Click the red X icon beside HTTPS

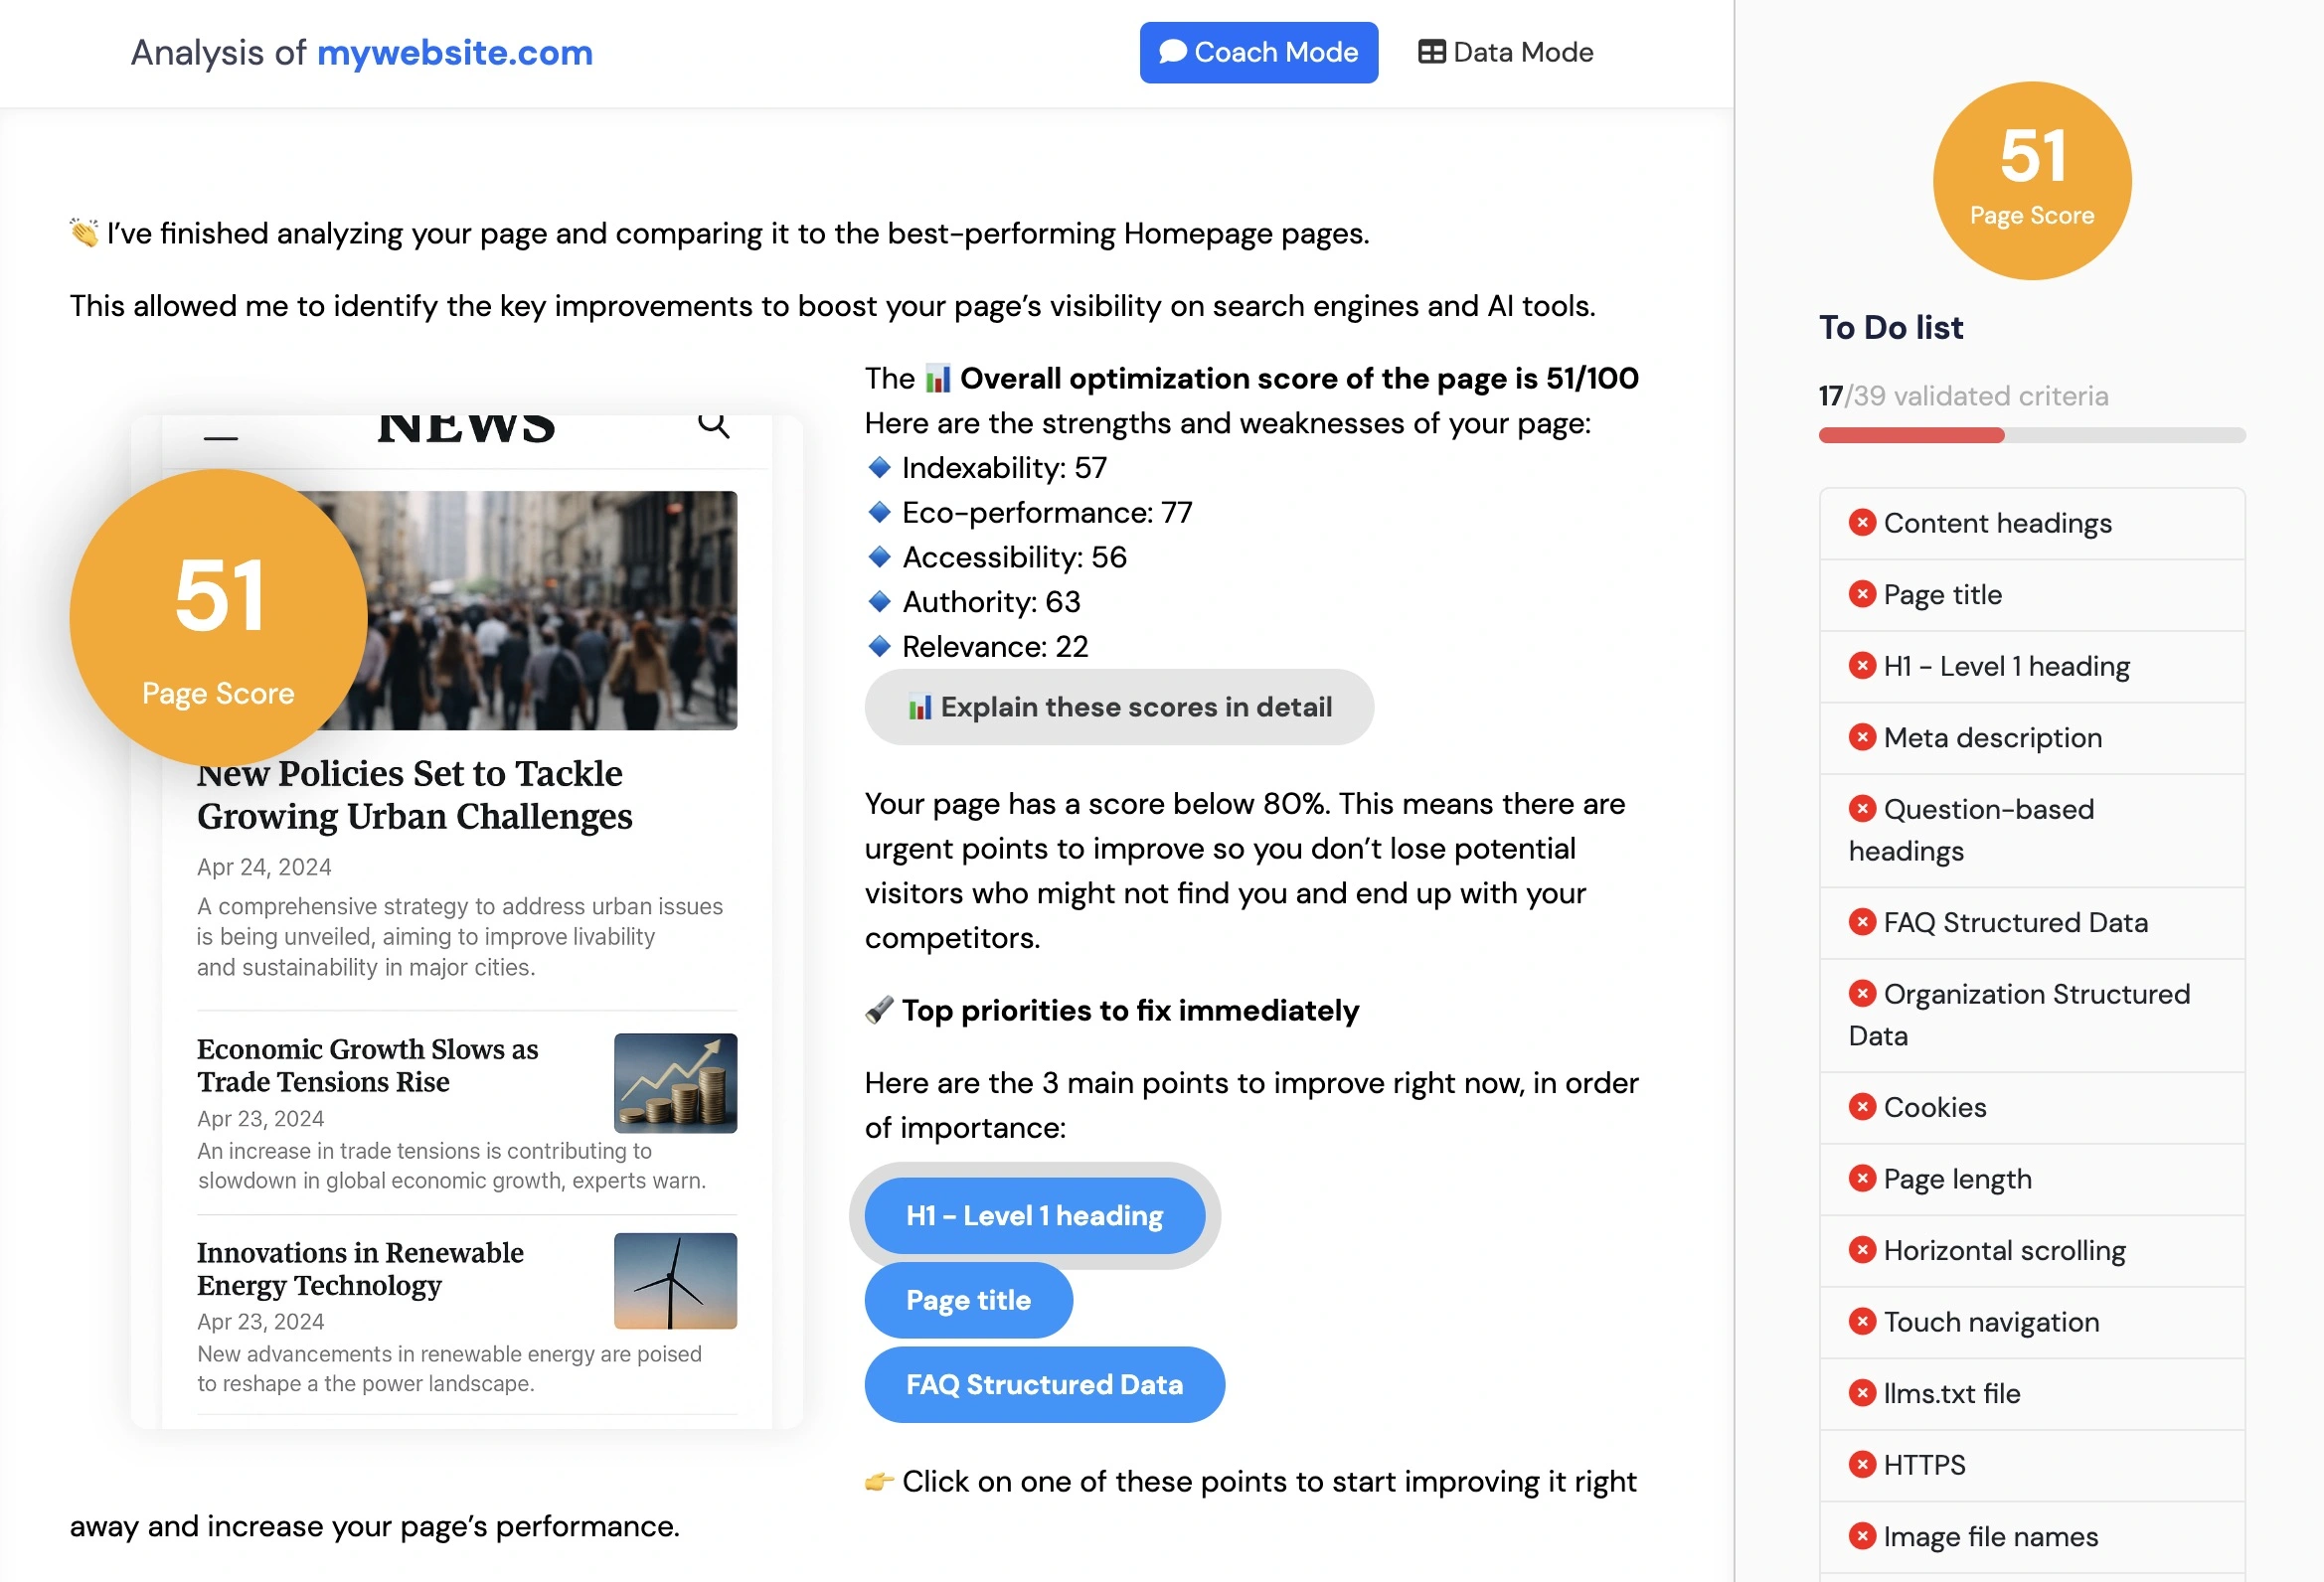click(1861, 1464)
